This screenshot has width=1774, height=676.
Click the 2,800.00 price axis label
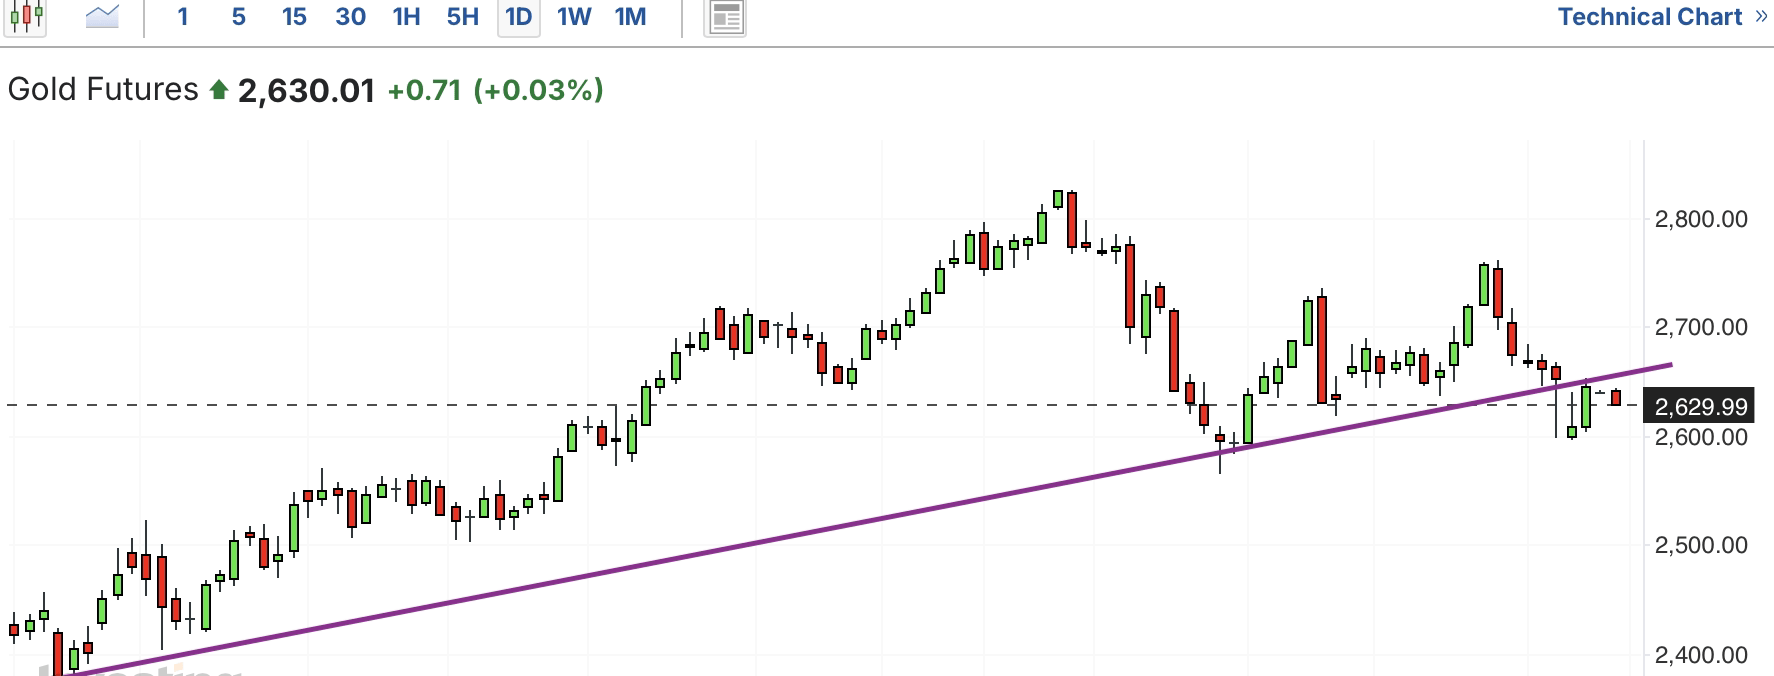pyautogui.click(x=1701, y=219)
